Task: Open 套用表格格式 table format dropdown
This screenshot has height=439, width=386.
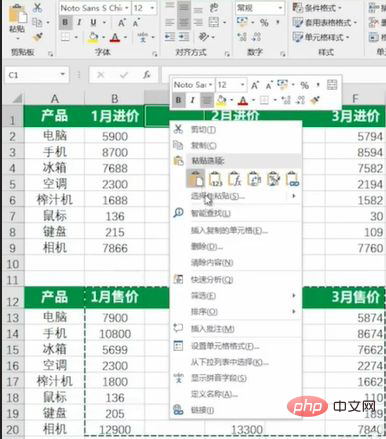Action: click(x=325, y=22)
